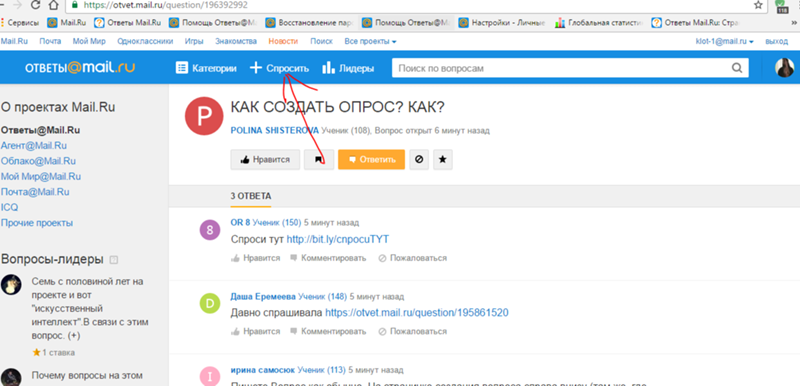Click the Нравится button under the question
This screenshot has width=800, height=386.
(265, 160)
